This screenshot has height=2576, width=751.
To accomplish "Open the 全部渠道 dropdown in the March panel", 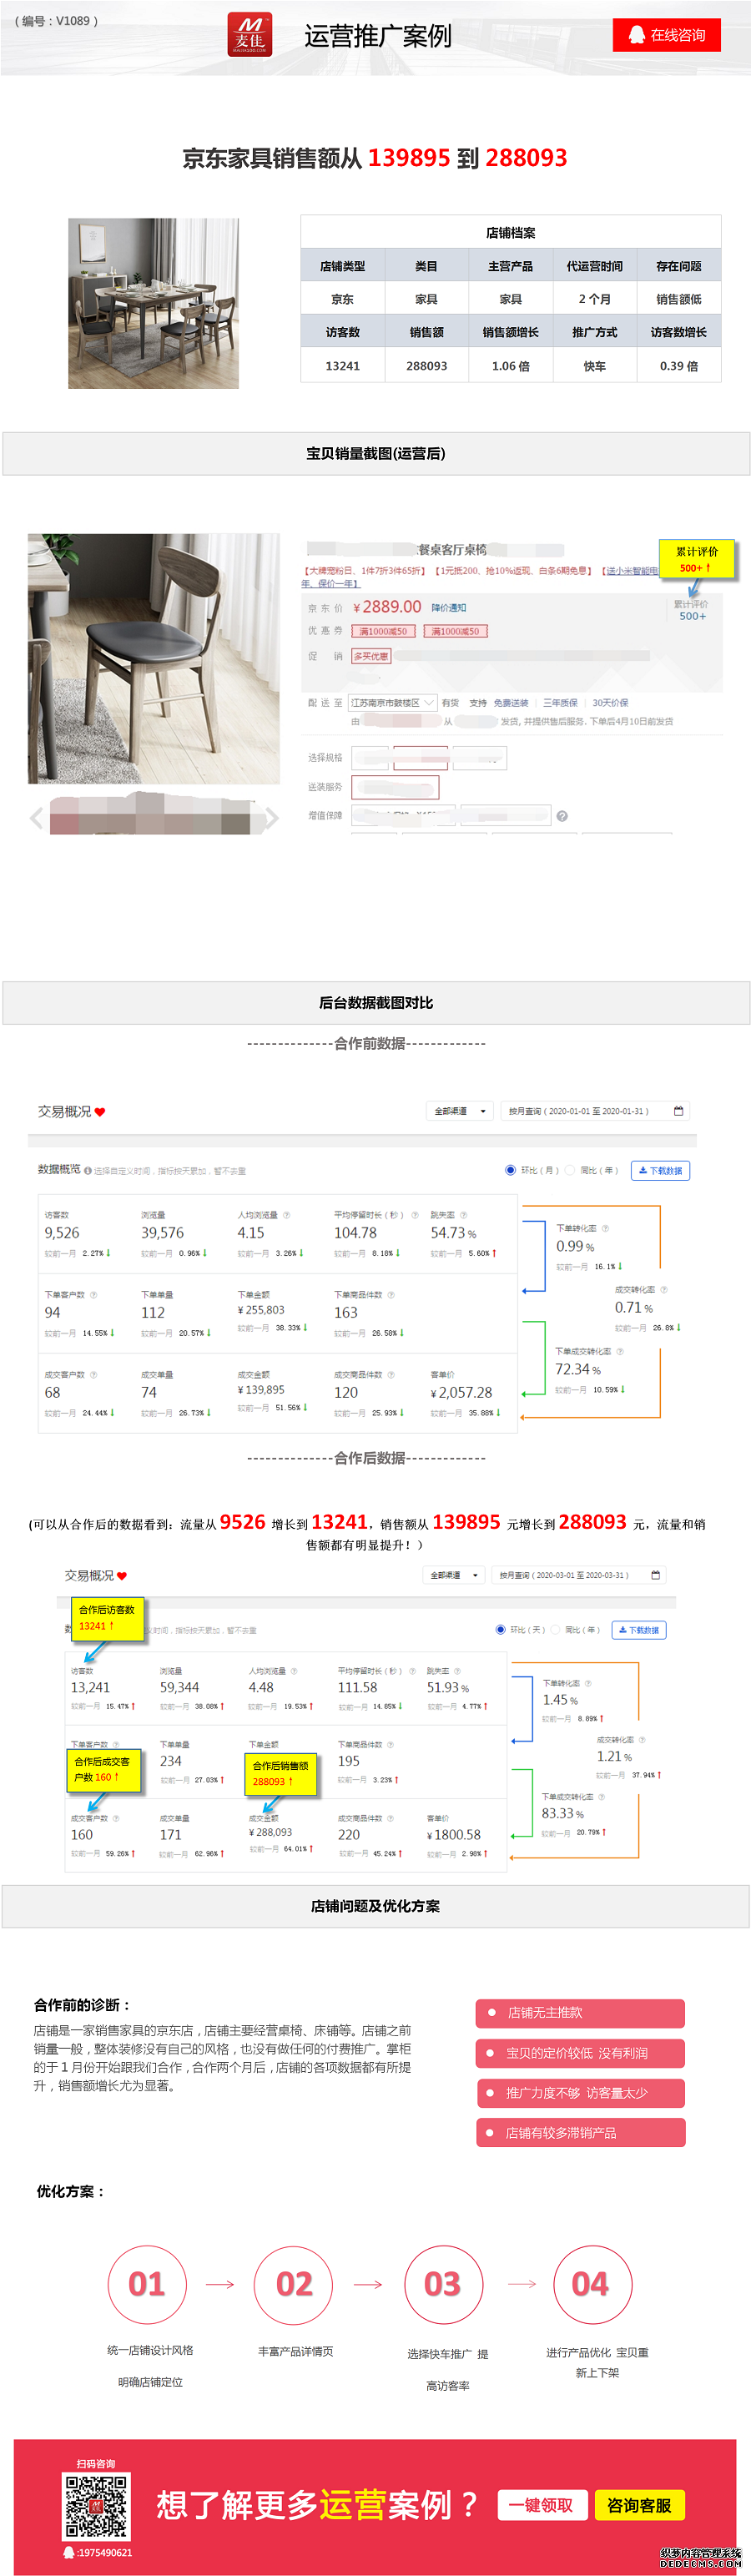I will (x=455, y=1575).
